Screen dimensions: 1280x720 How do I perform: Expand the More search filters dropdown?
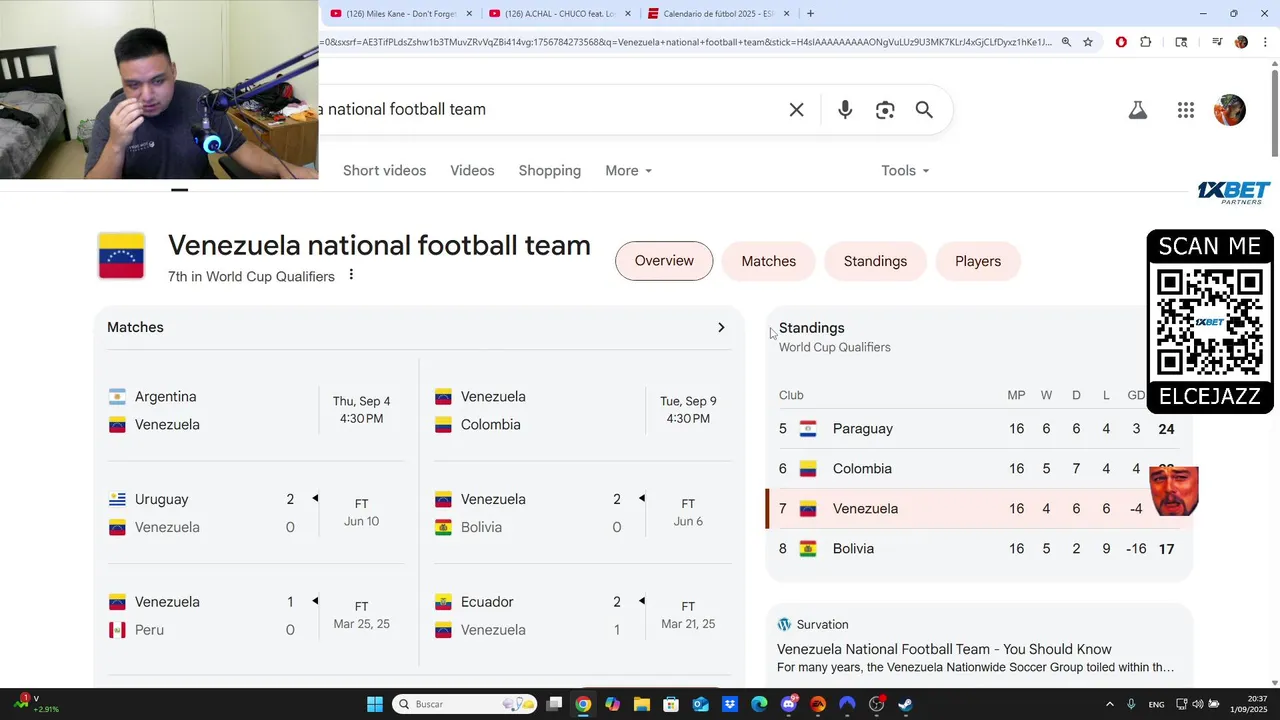point(628,171)
